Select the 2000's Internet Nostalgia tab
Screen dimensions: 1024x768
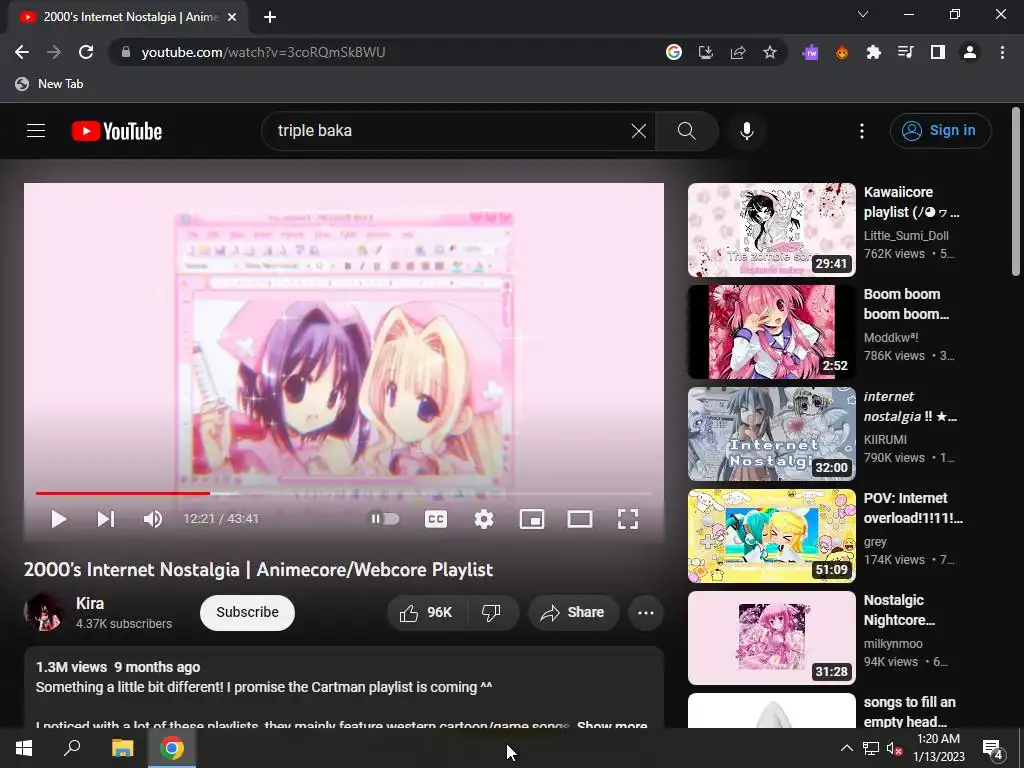tap(127, 18)
